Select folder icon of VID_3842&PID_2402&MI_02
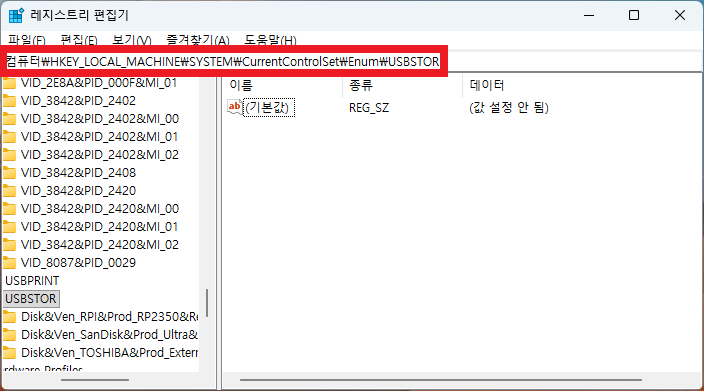 coord(9,154)
